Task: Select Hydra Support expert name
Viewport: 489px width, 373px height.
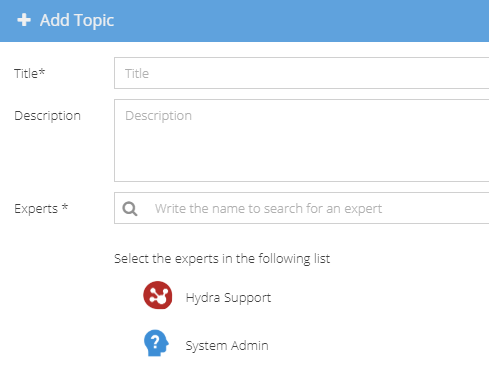Action: pos(228,298)
